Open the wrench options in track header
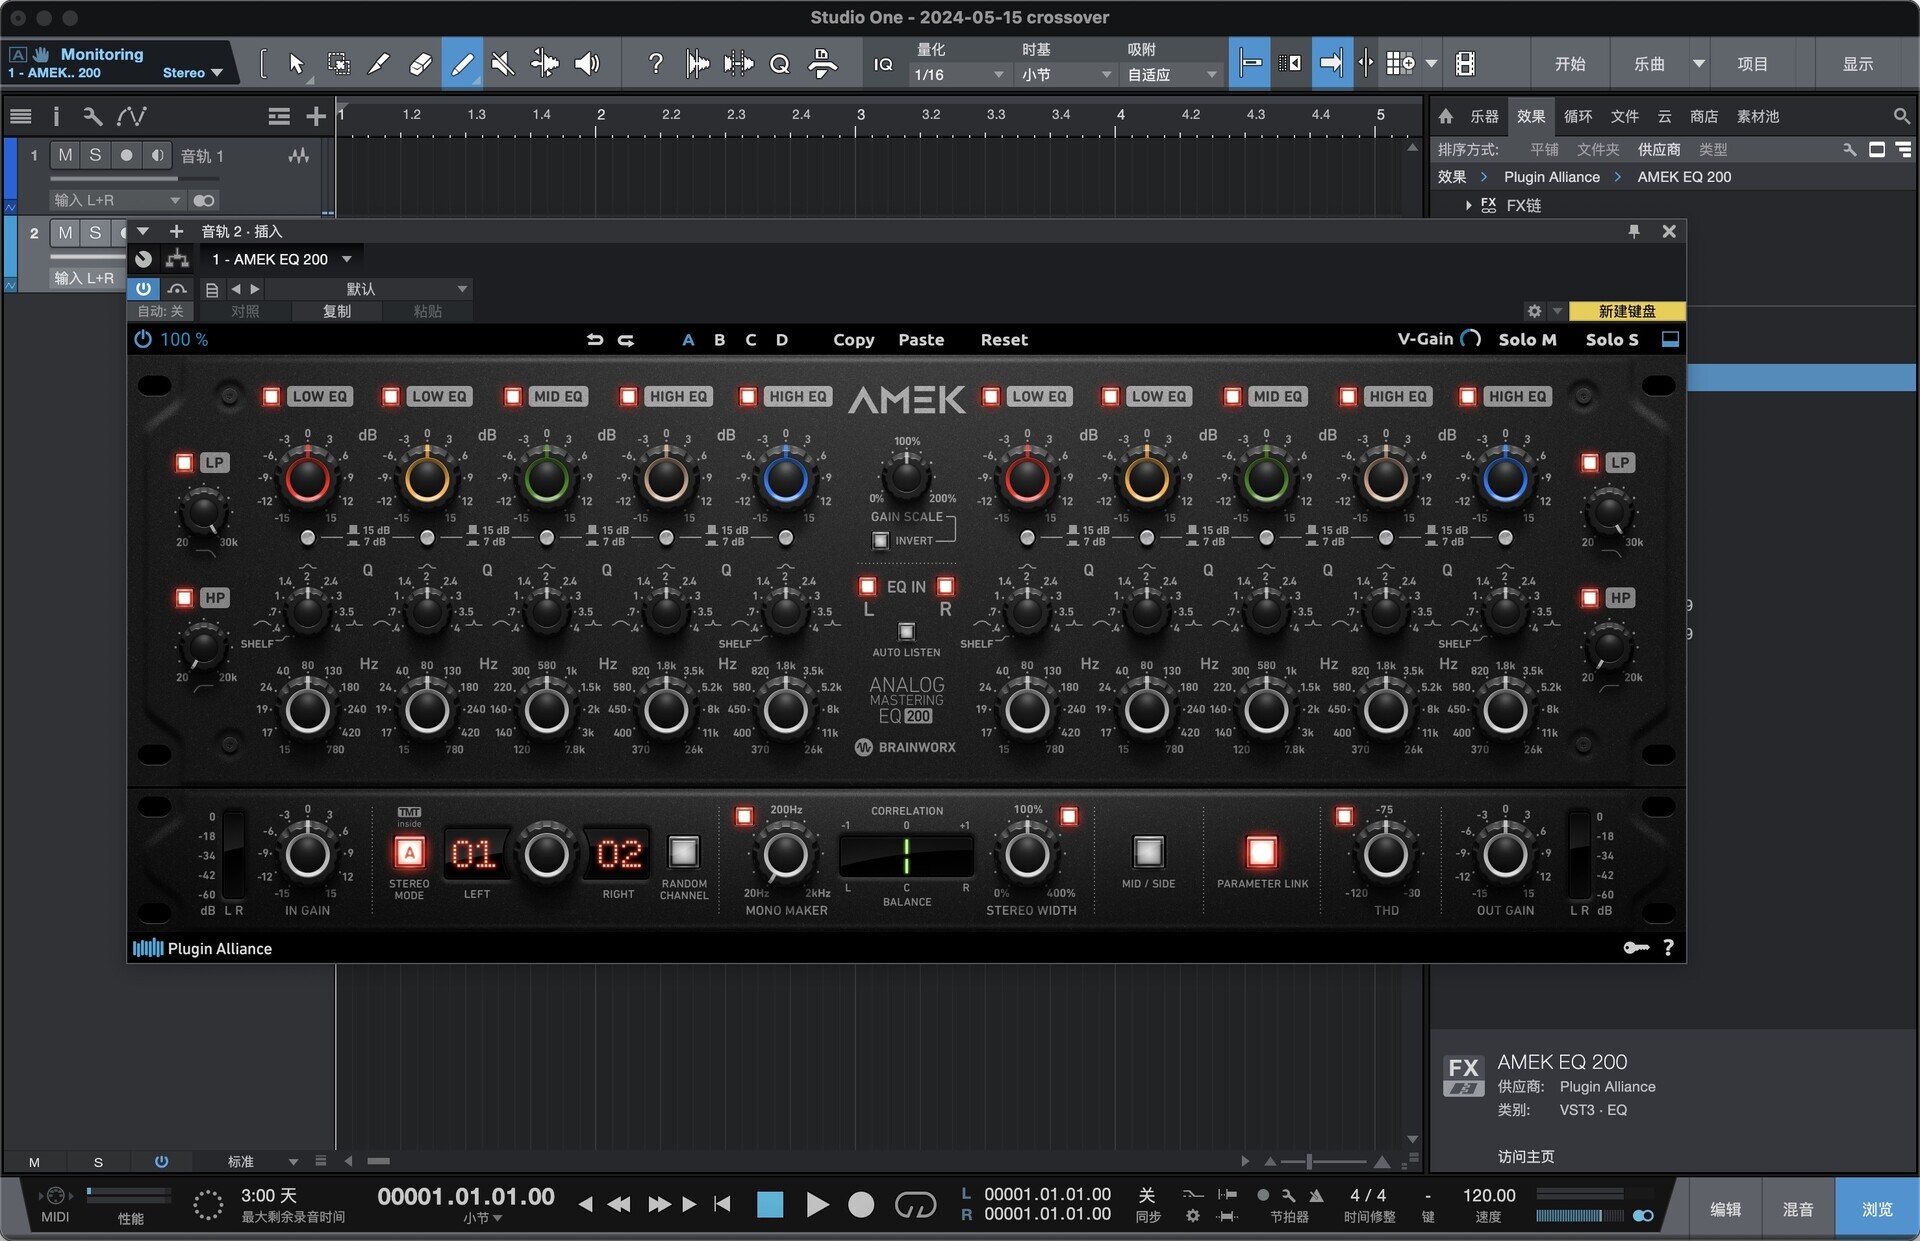The height and width of the screenshot is (1241, 1920). pyautogui.click(x=92, y=116)
